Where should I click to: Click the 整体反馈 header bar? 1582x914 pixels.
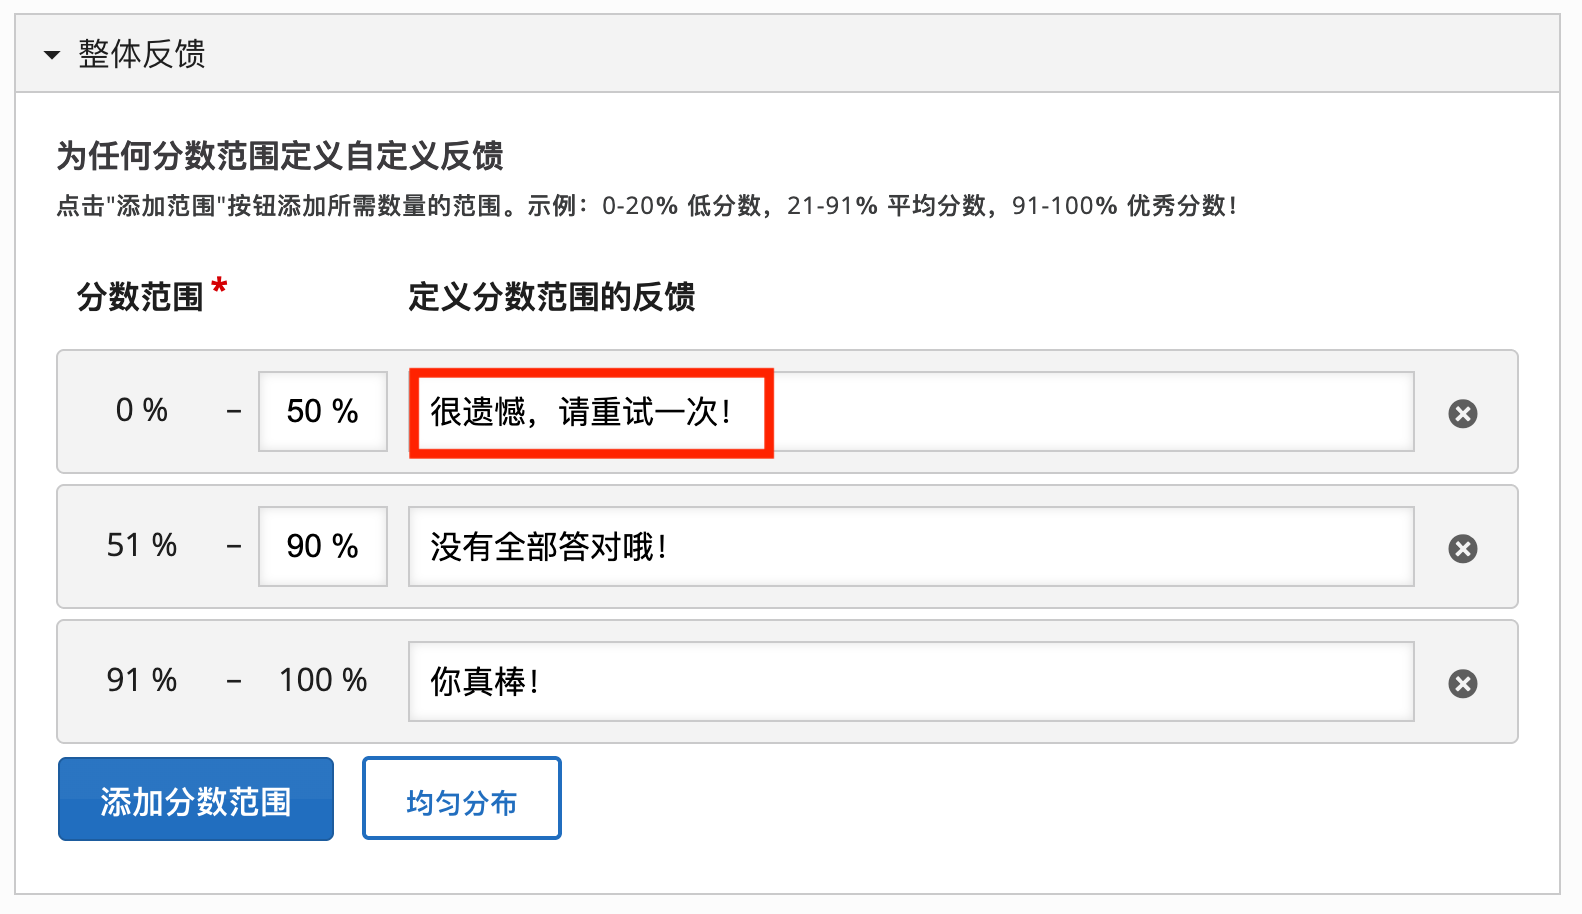[400, 54]
